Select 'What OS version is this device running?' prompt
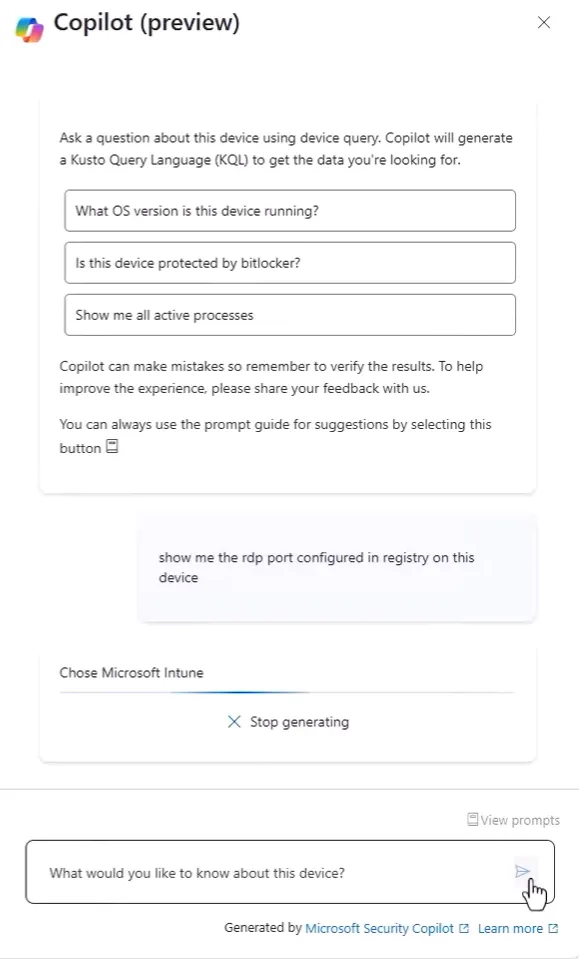This screenshot has height=959, width=579. (290, 211)
